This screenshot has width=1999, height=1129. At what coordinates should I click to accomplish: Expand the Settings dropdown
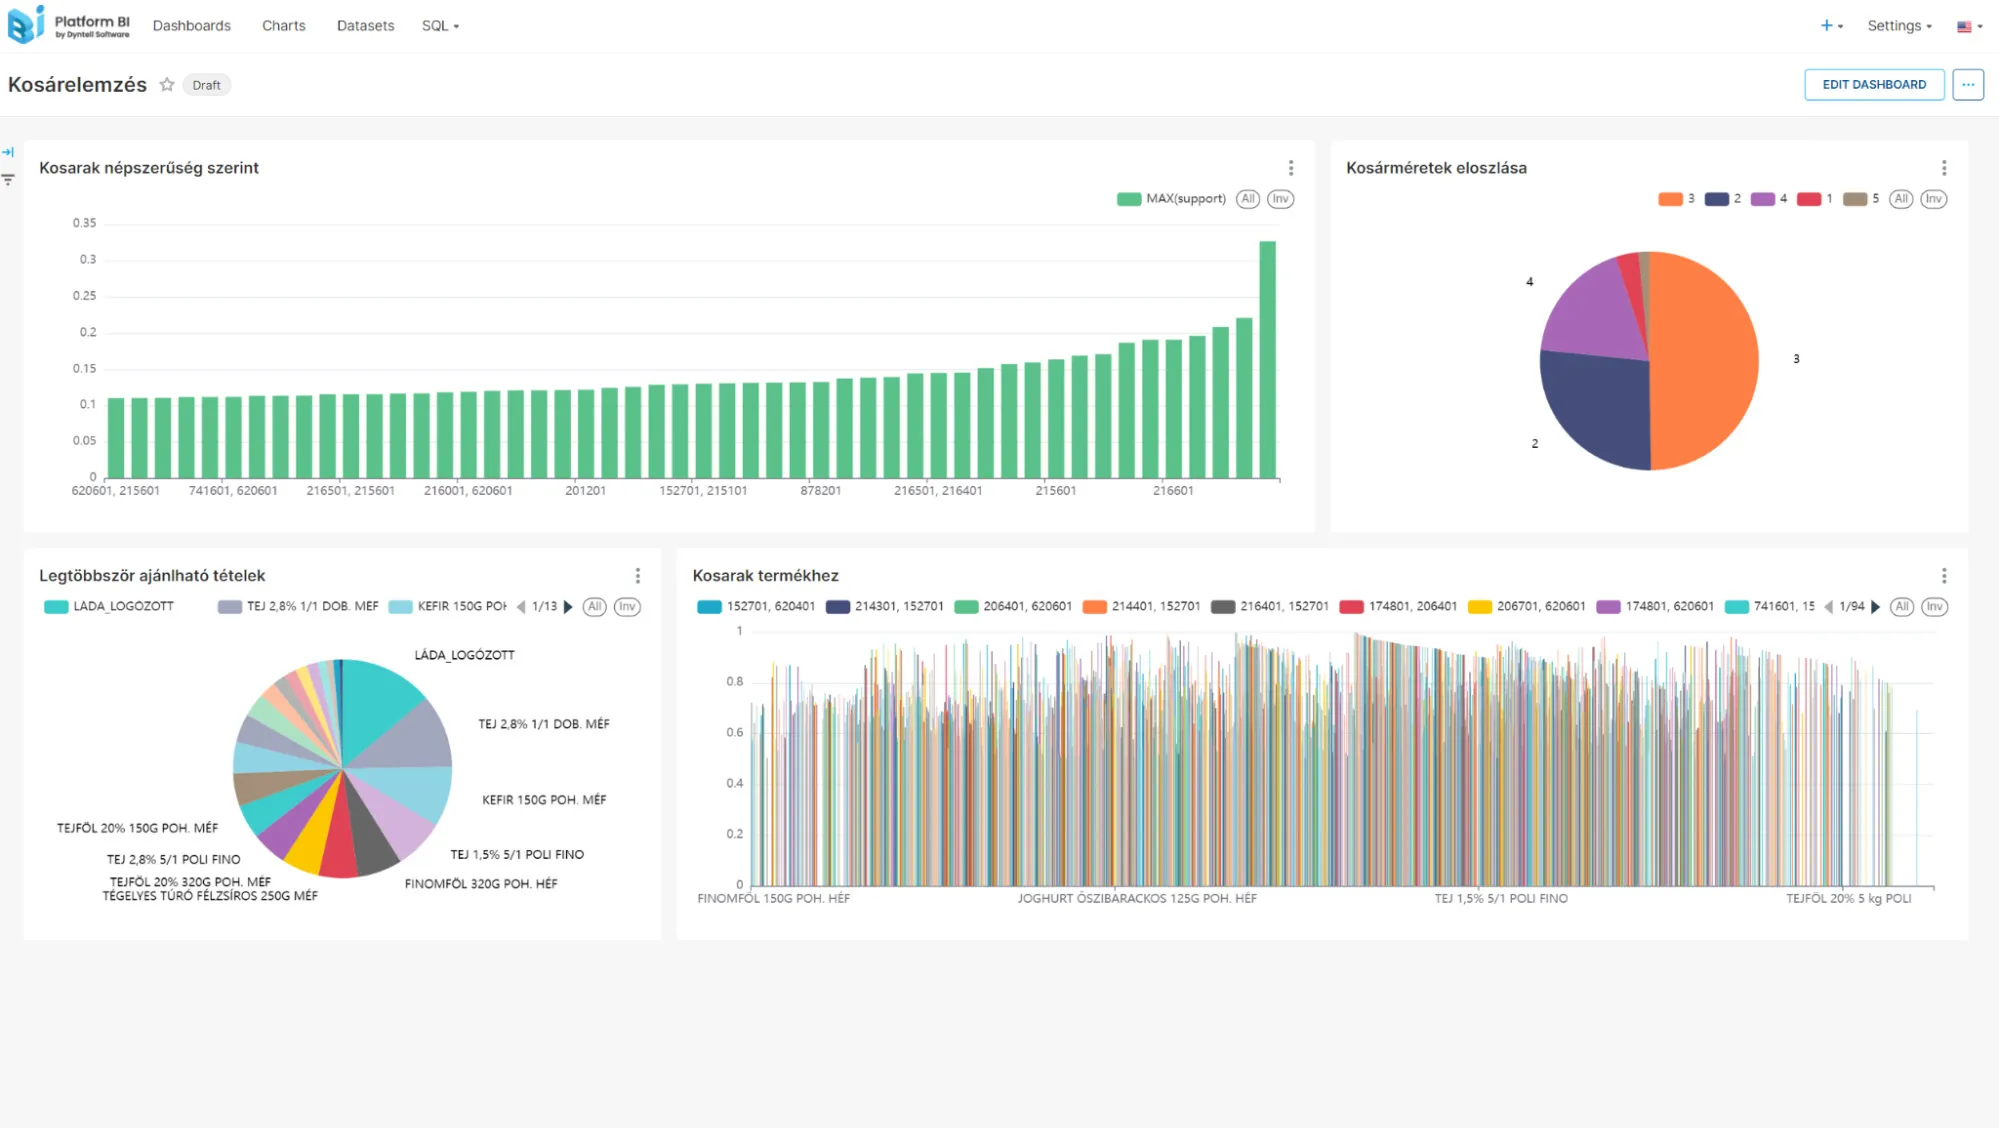tap(1899, 26)
